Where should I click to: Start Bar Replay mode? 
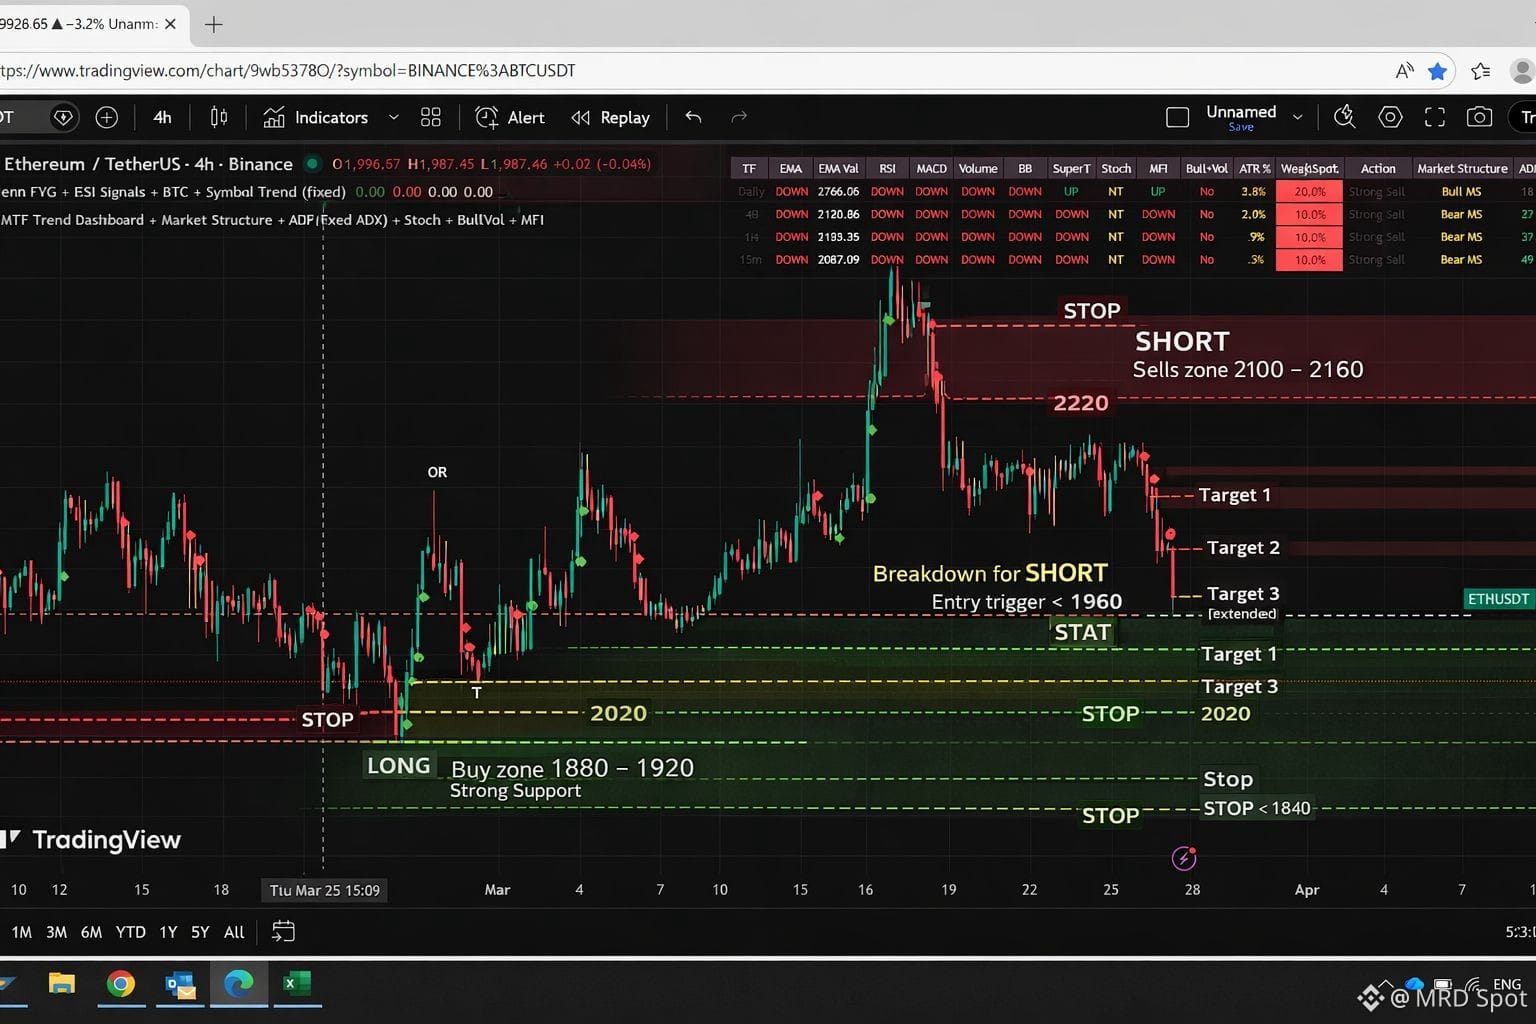point(610,117)
